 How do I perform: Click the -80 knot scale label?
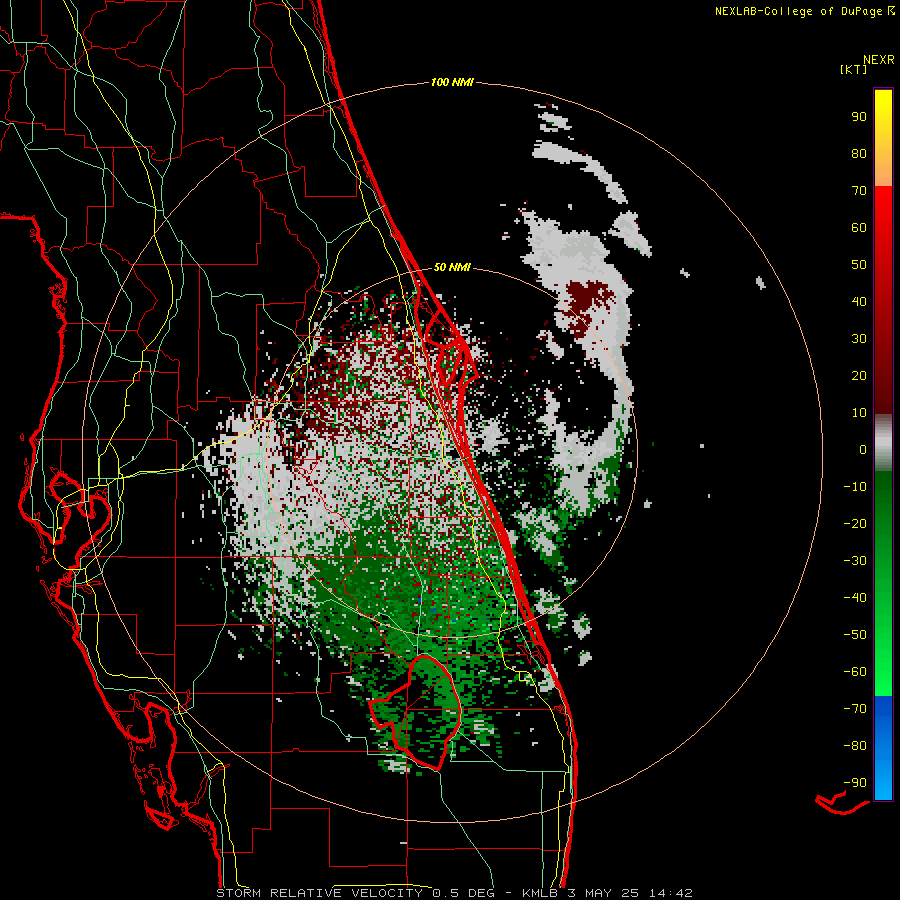(x=855, y=746)
